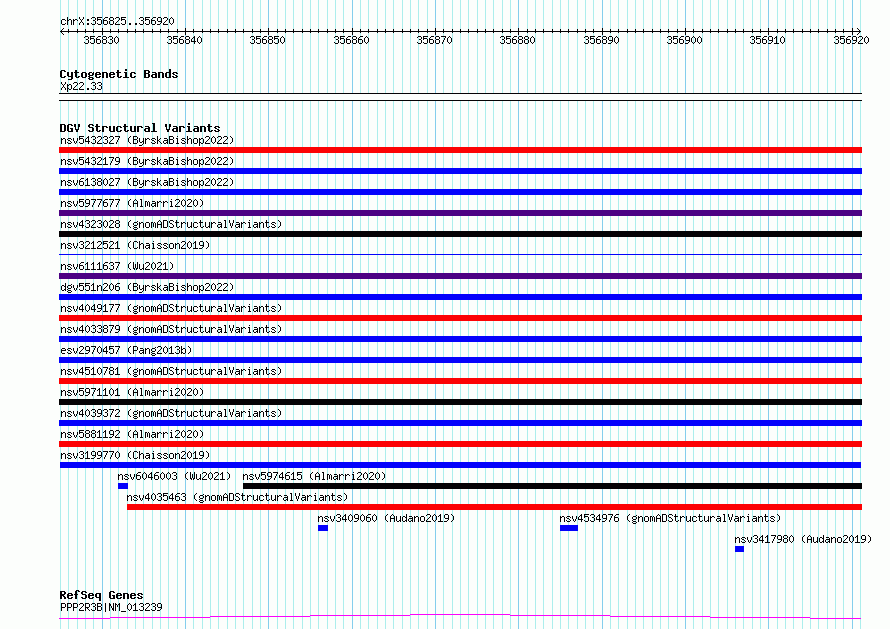The width and height of the screenshot is (890, 629).
Task: Click the 356870 ruler position mark
Action: pyautogui.click(x=434, y=40)
